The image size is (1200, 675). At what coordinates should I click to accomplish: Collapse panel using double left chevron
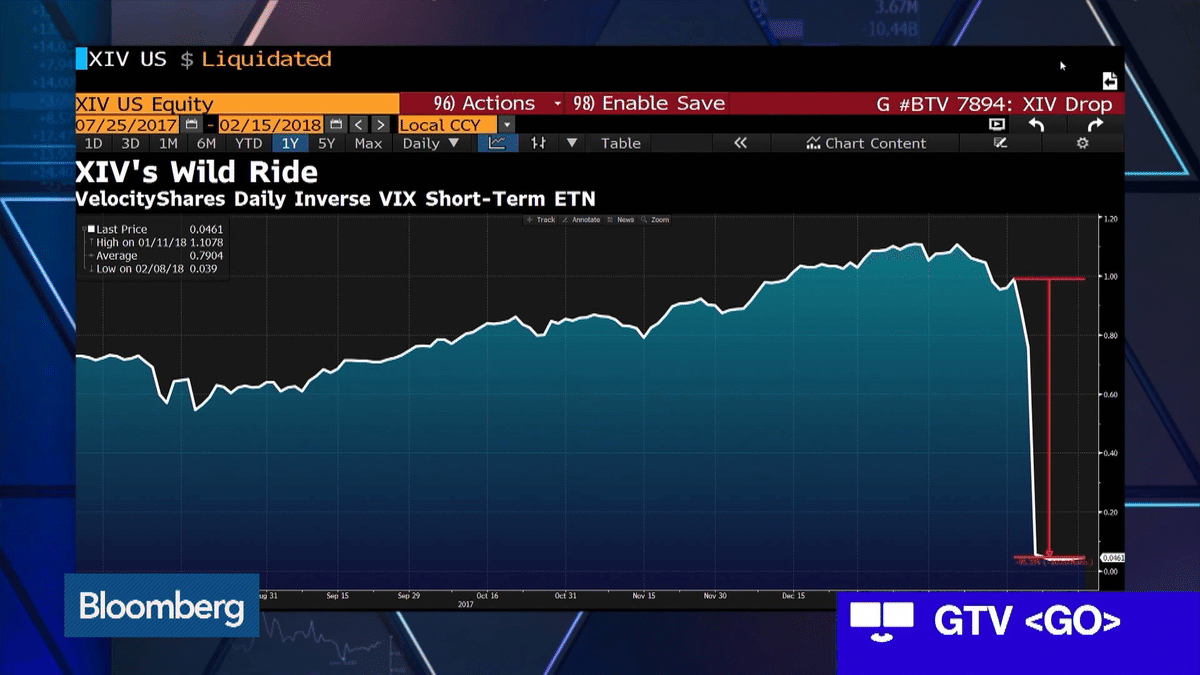click(x=741, y=143)
